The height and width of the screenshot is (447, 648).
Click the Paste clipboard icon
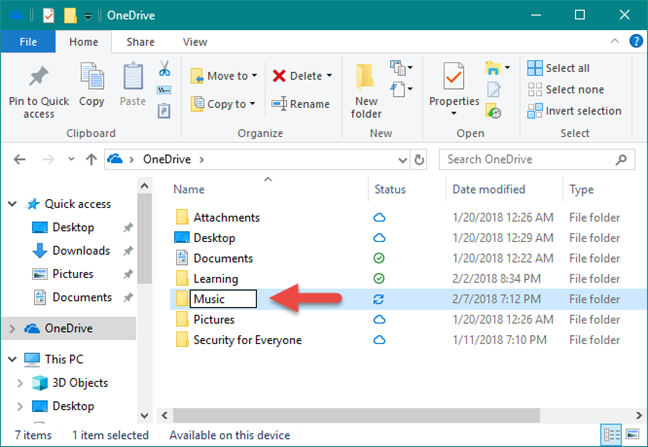(133, 76)
